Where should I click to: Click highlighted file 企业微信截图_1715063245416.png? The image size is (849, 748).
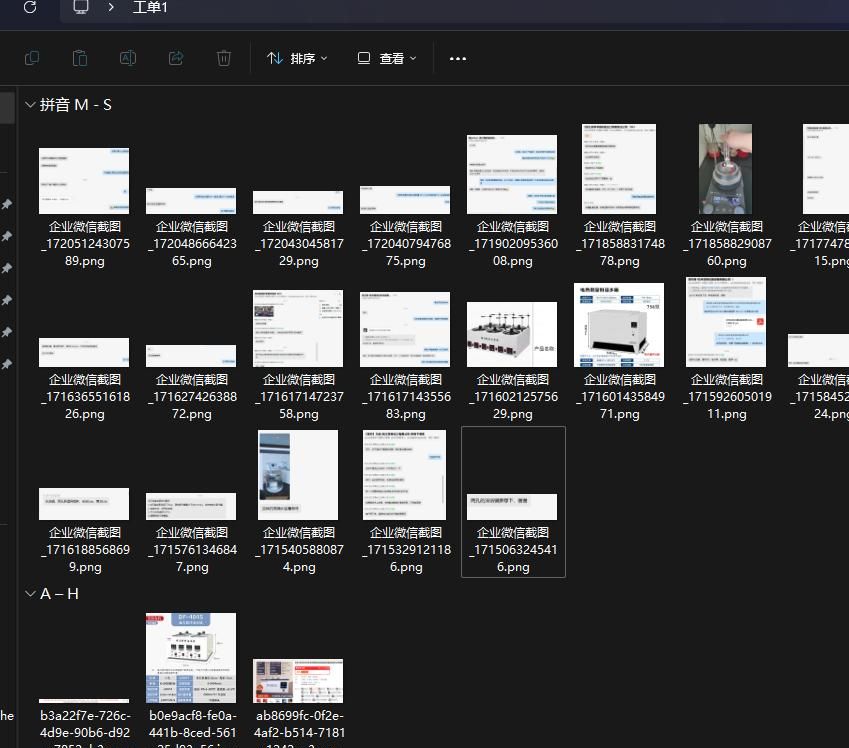(513, 502)
